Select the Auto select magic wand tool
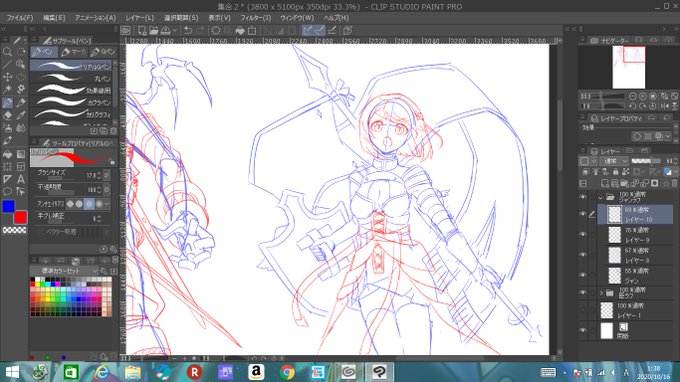This screenshot has height=382, width=680. point(7,90)
